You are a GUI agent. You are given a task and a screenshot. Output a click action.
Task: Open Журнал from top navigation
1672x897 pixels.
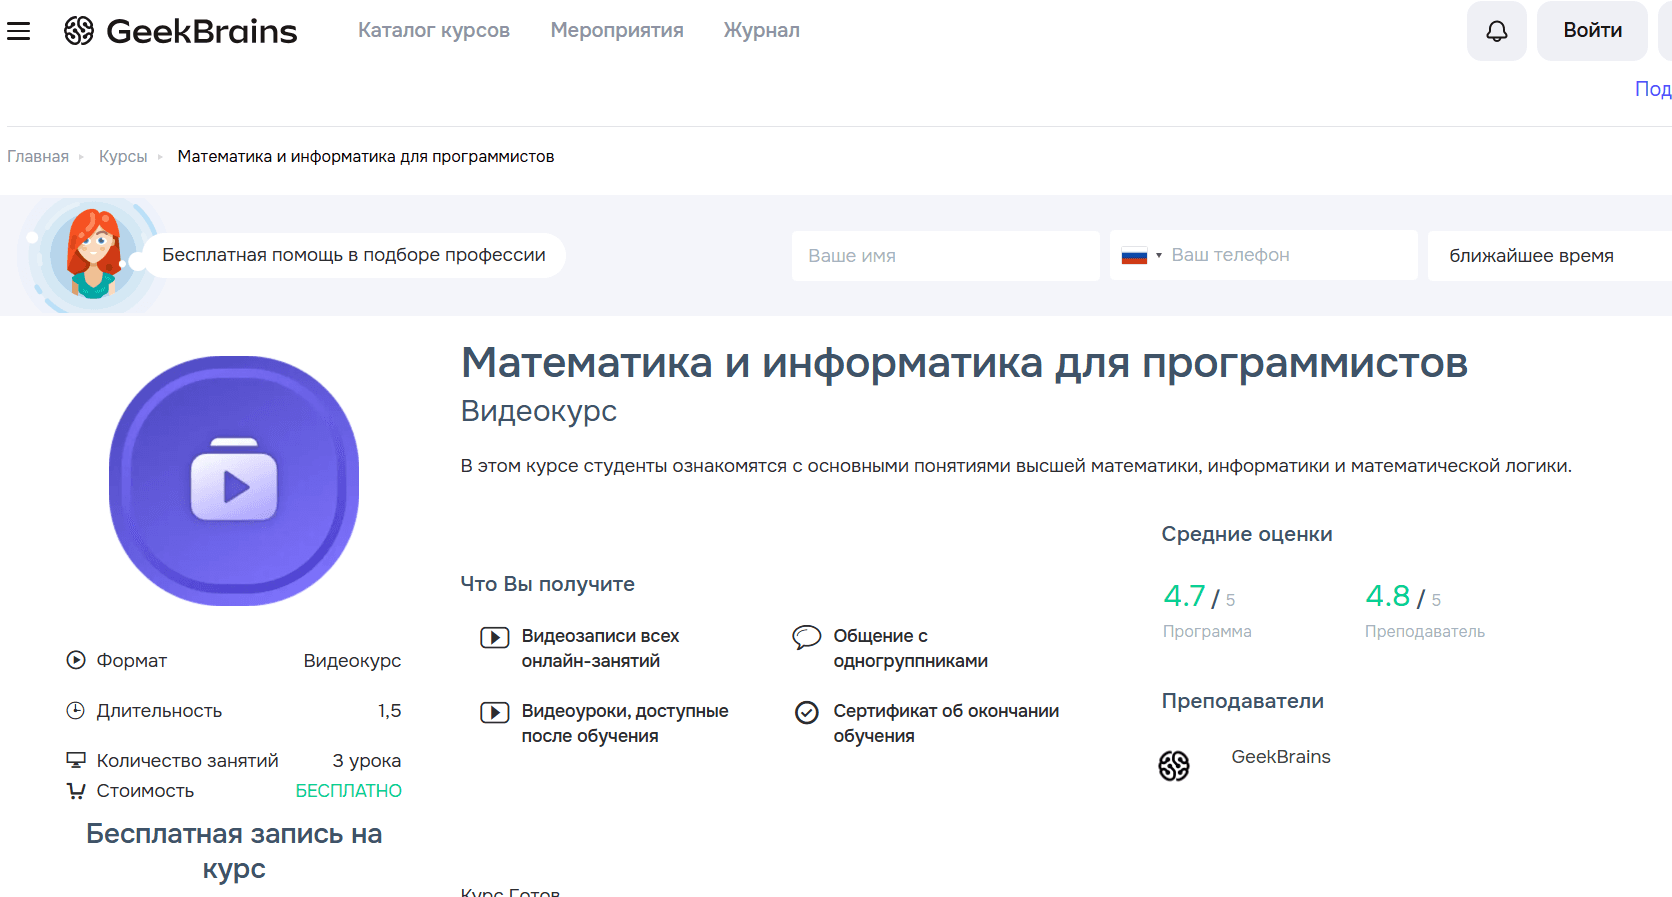[761, 31]
